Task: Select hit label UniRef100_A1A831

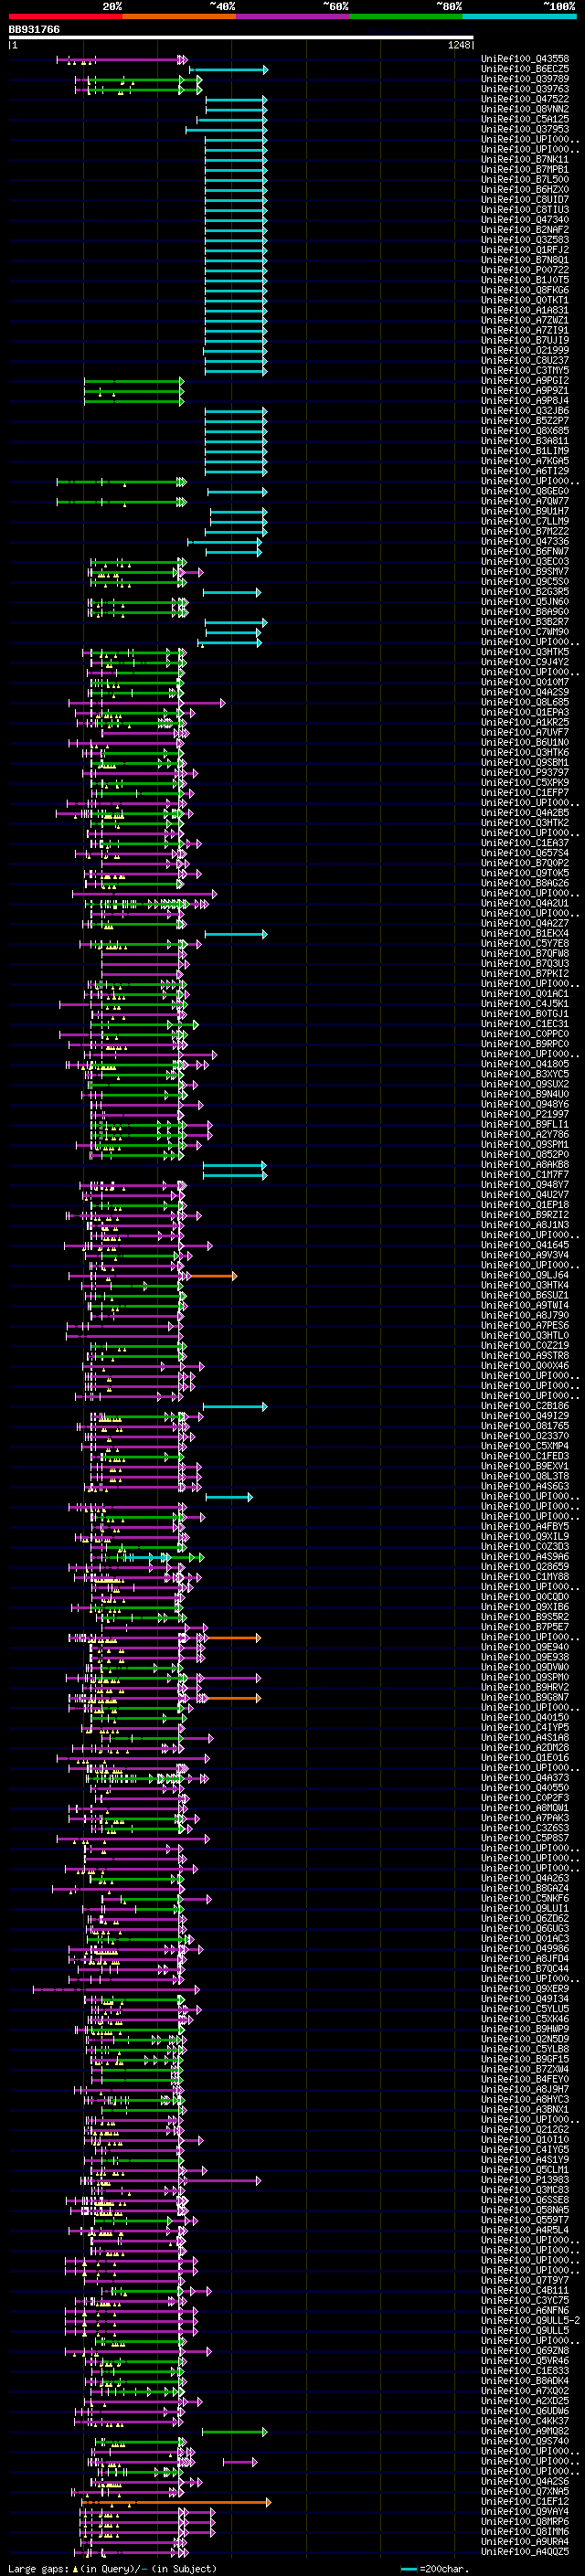Action: pyautogui.click(x=525, y=310)
